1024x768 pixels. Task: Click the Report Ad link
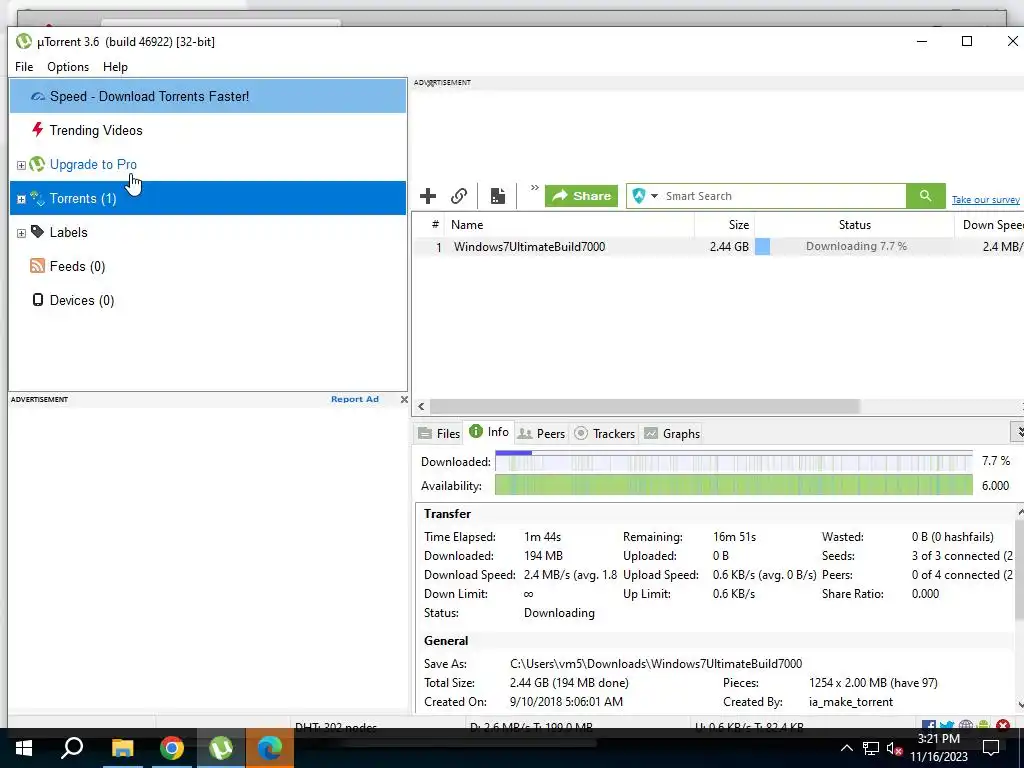coord(355,399)
